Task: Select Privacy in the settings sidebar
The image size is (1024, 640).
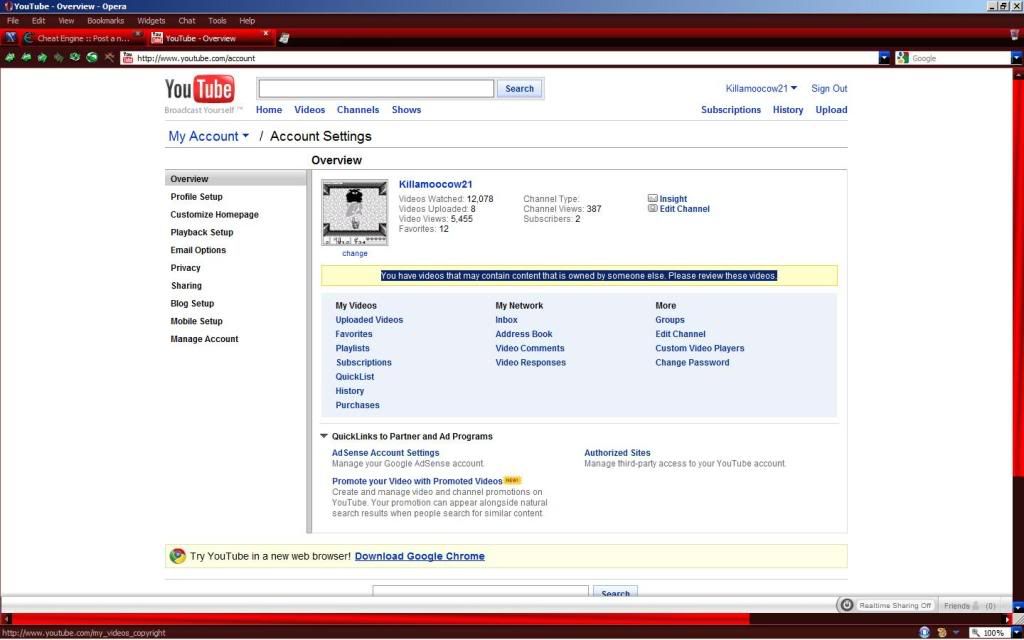Action: pos(185,268)
